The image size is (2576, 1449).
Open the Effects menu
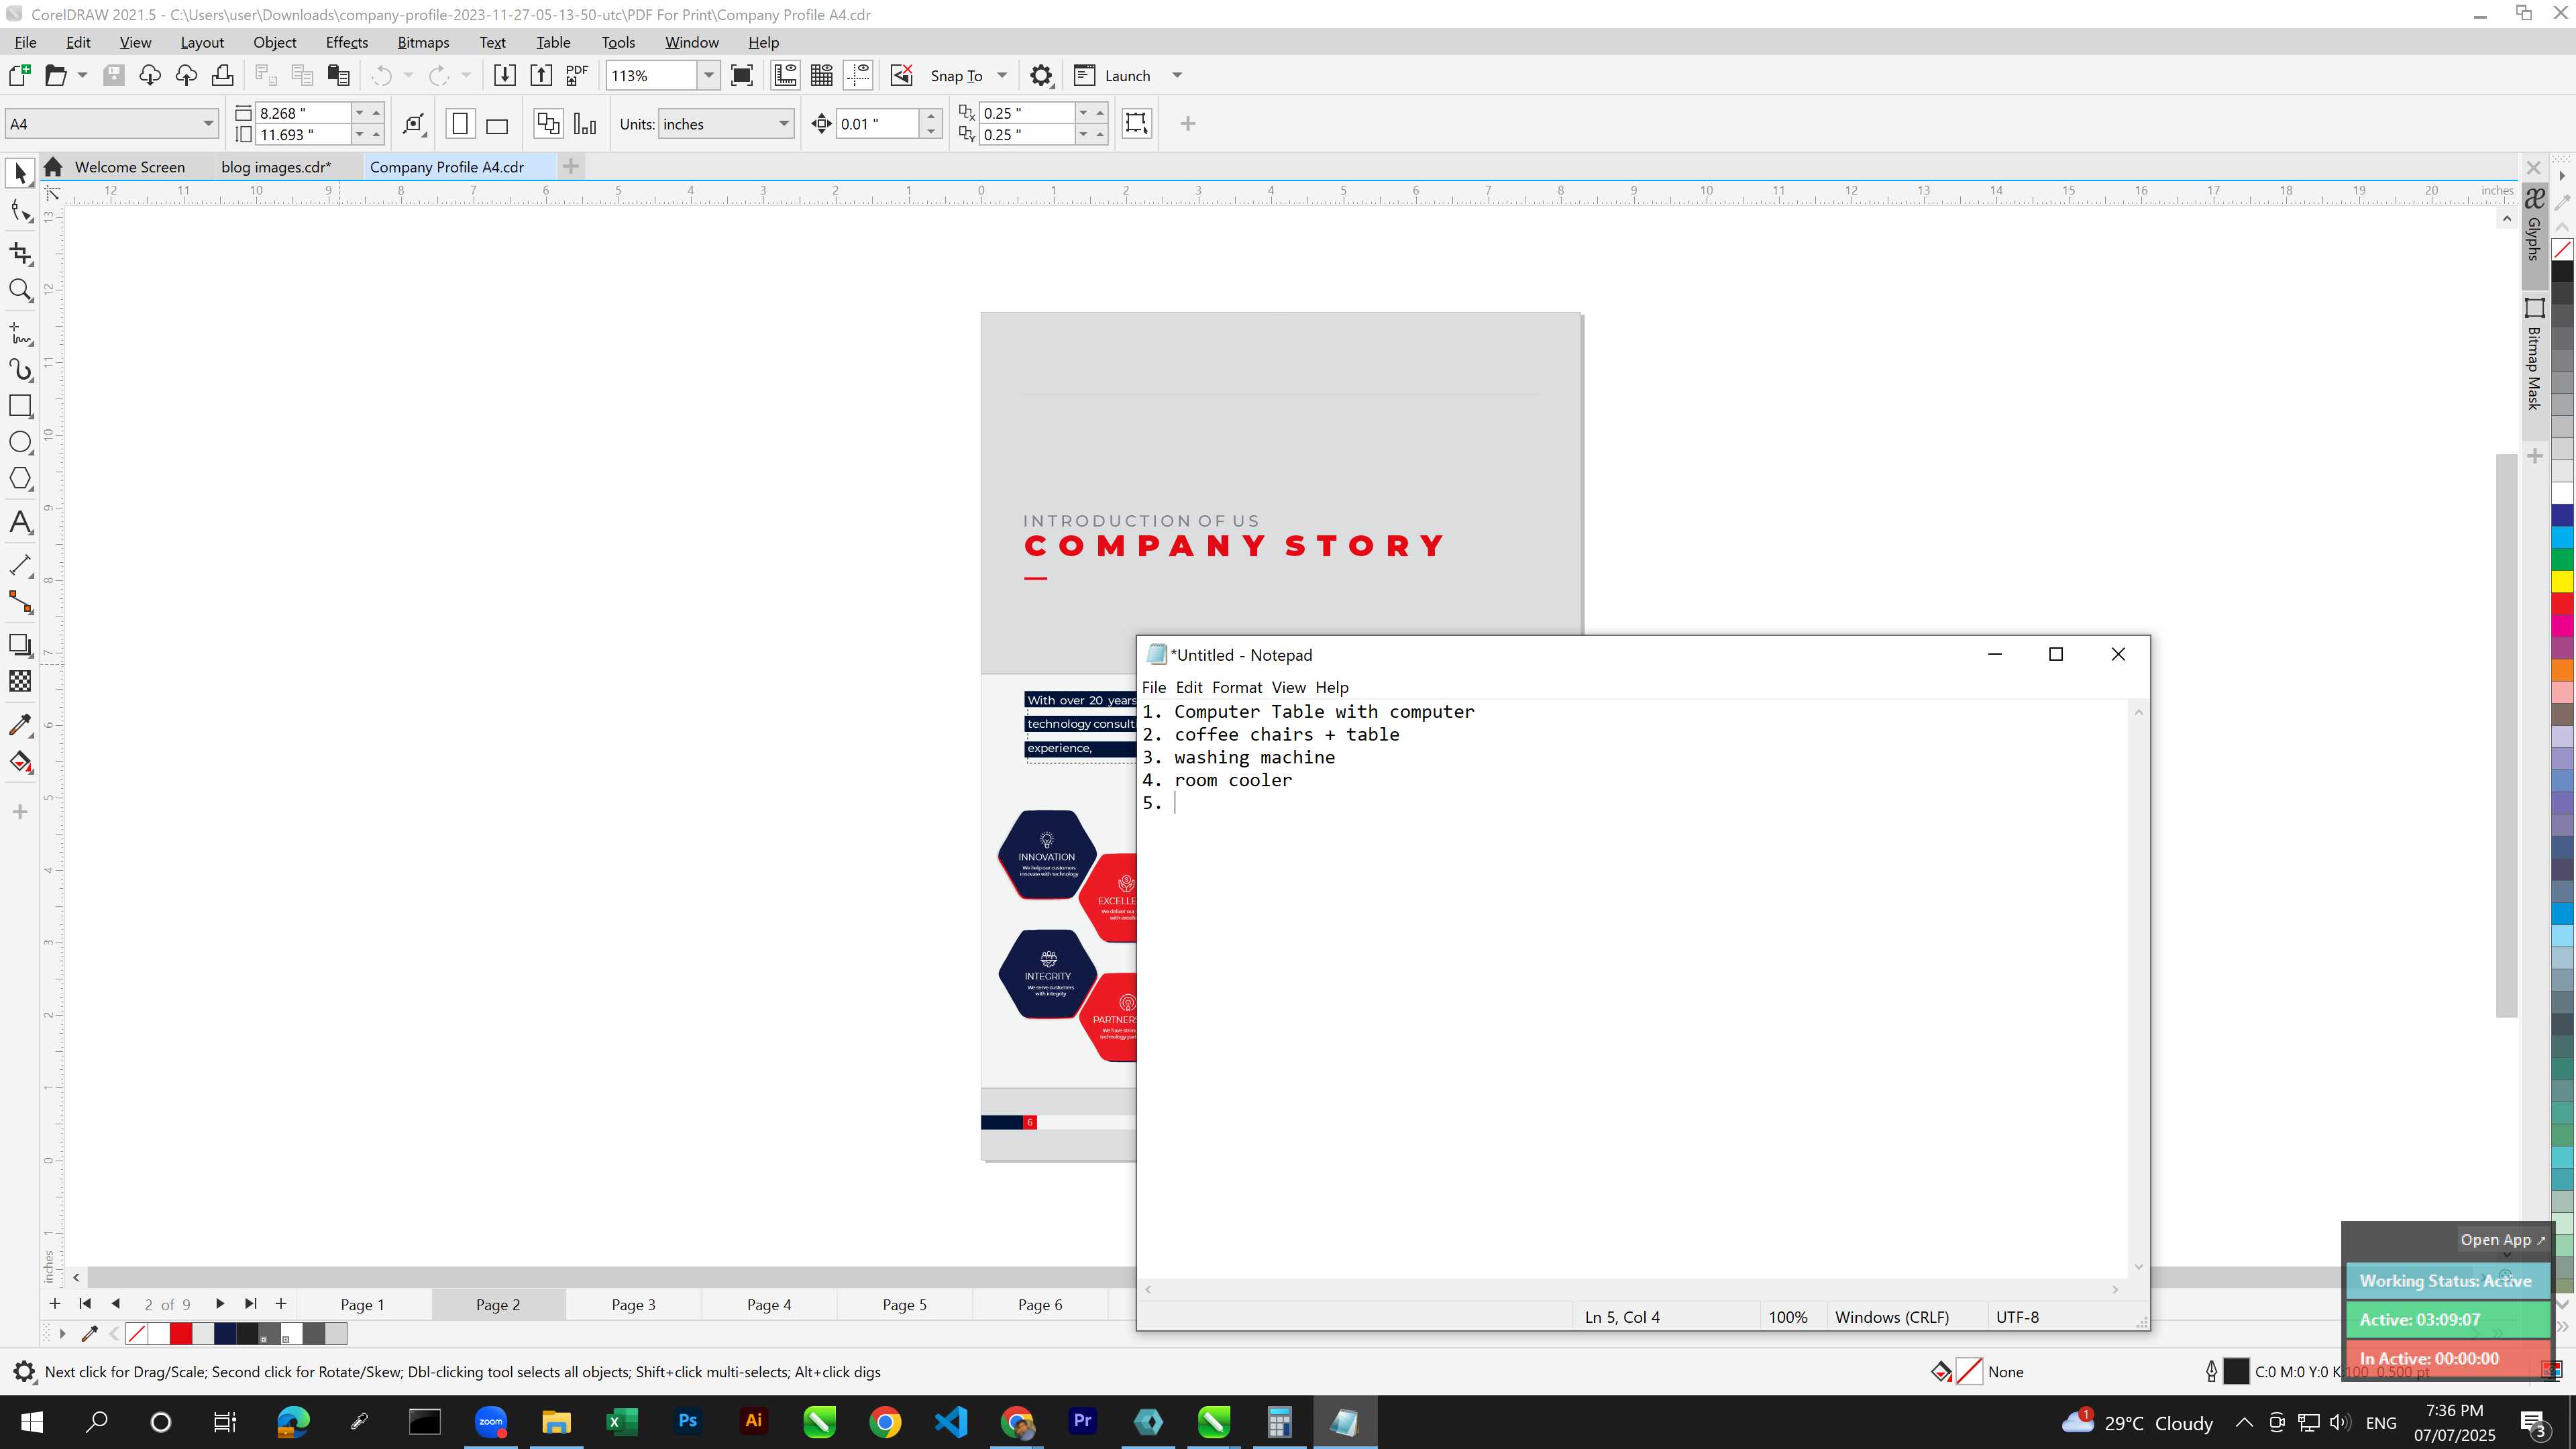[x=346, y=42]
